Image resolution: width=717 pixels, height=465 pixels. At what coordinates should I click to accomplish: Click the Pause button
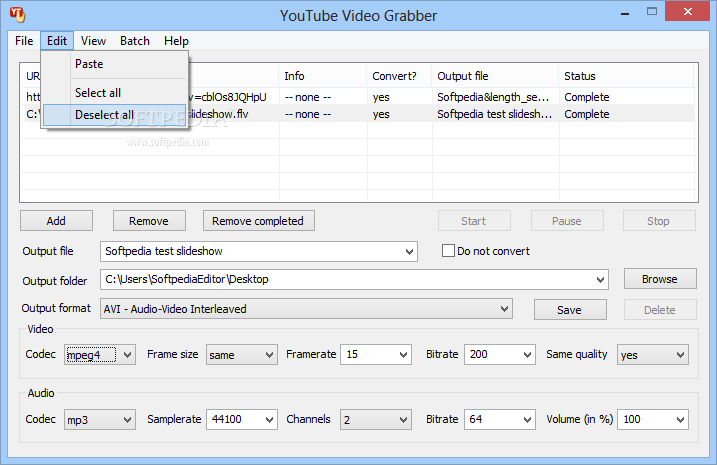[567, 221]
